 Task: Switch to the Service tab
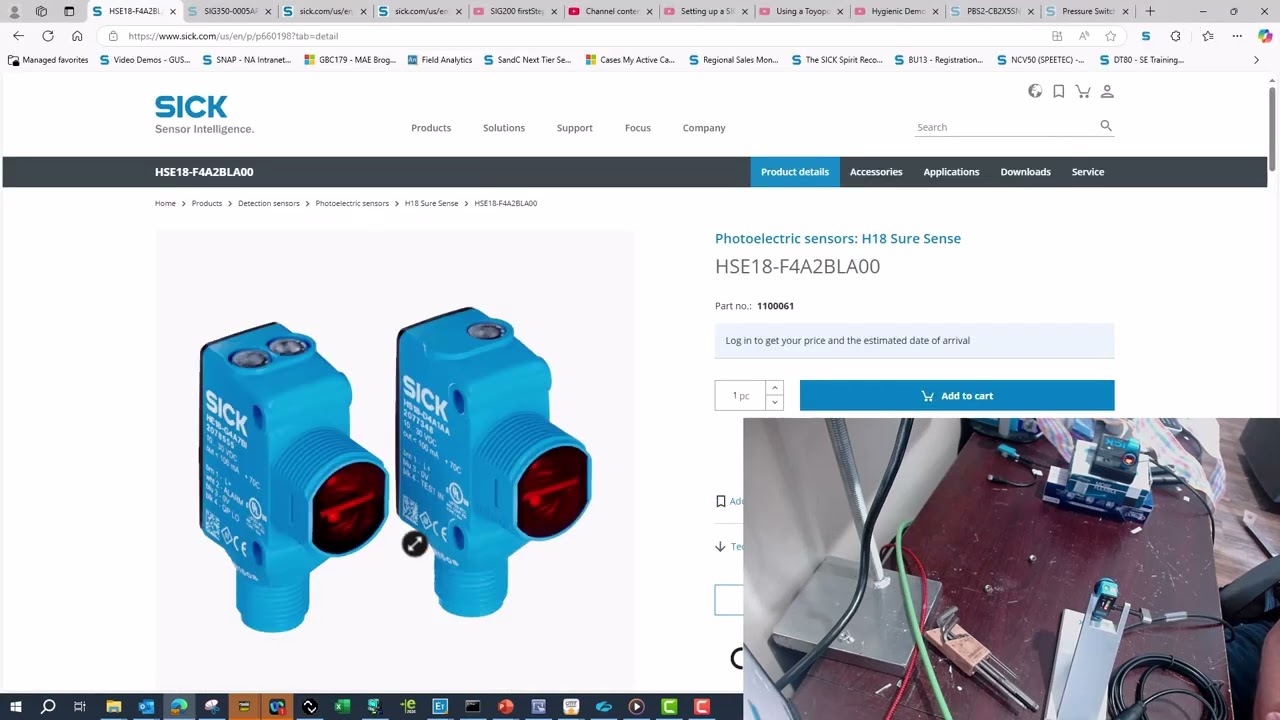1088,172
